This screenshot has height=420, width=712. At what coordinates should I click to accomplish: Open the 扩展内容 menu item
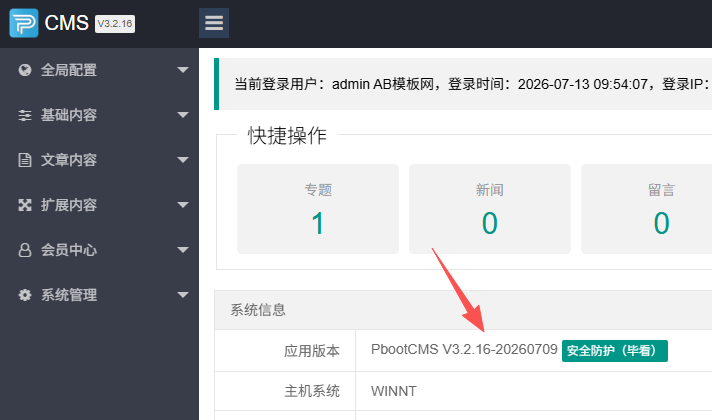(99, 205)
